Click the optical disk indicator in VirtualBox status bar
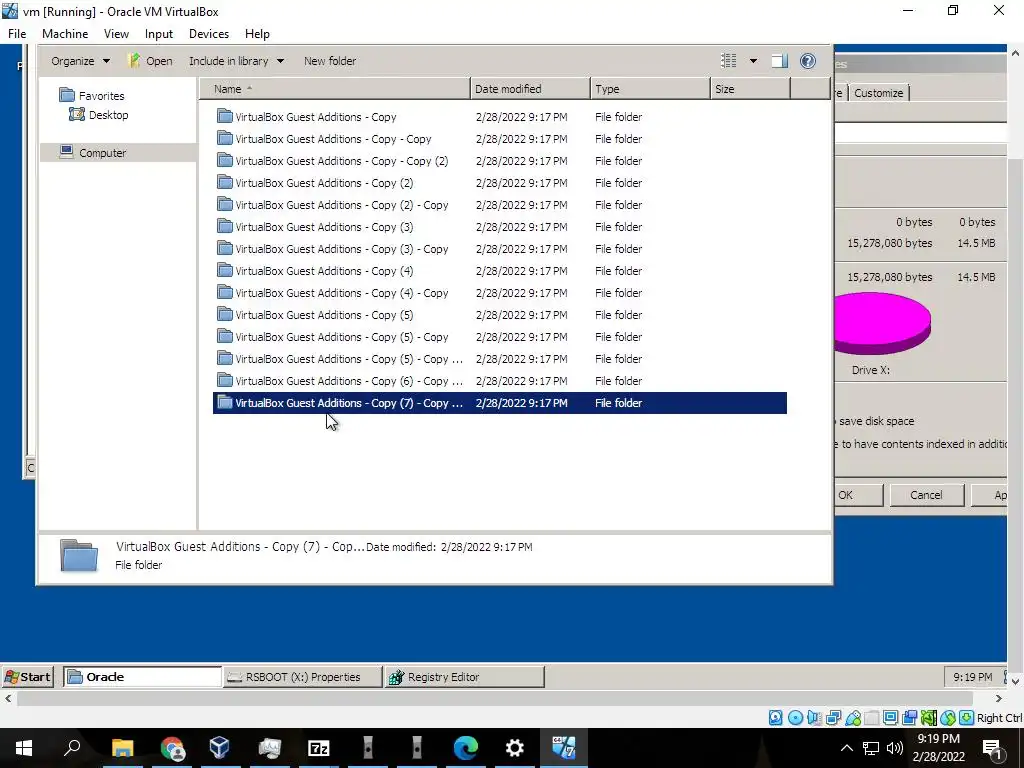 [795, 718]
